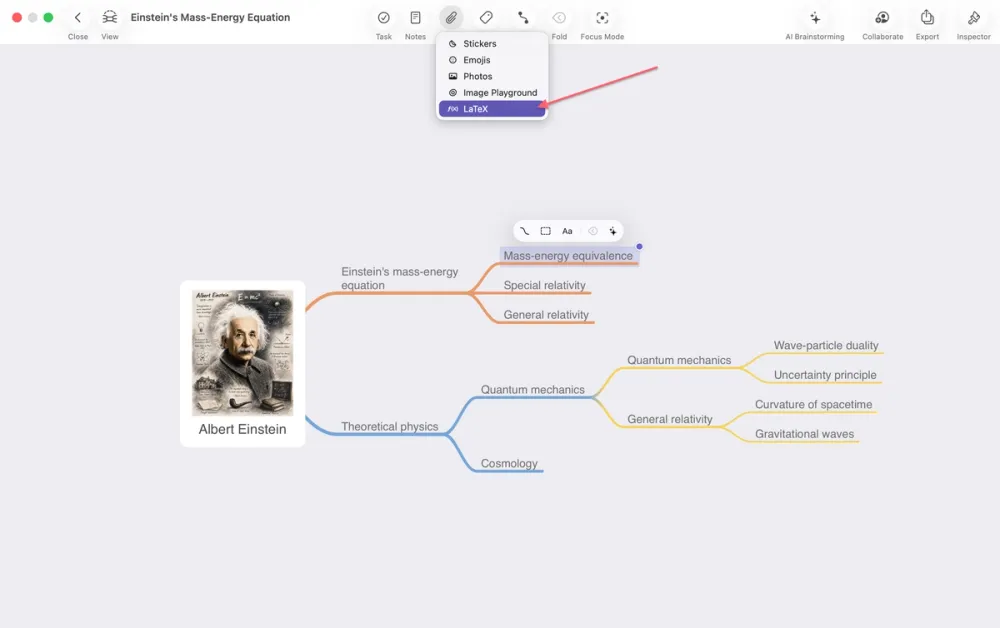Screen dimensions: 1000x628
Task: Click the boundary rectangle icon in floating toolbar
Action: (545, 231)
